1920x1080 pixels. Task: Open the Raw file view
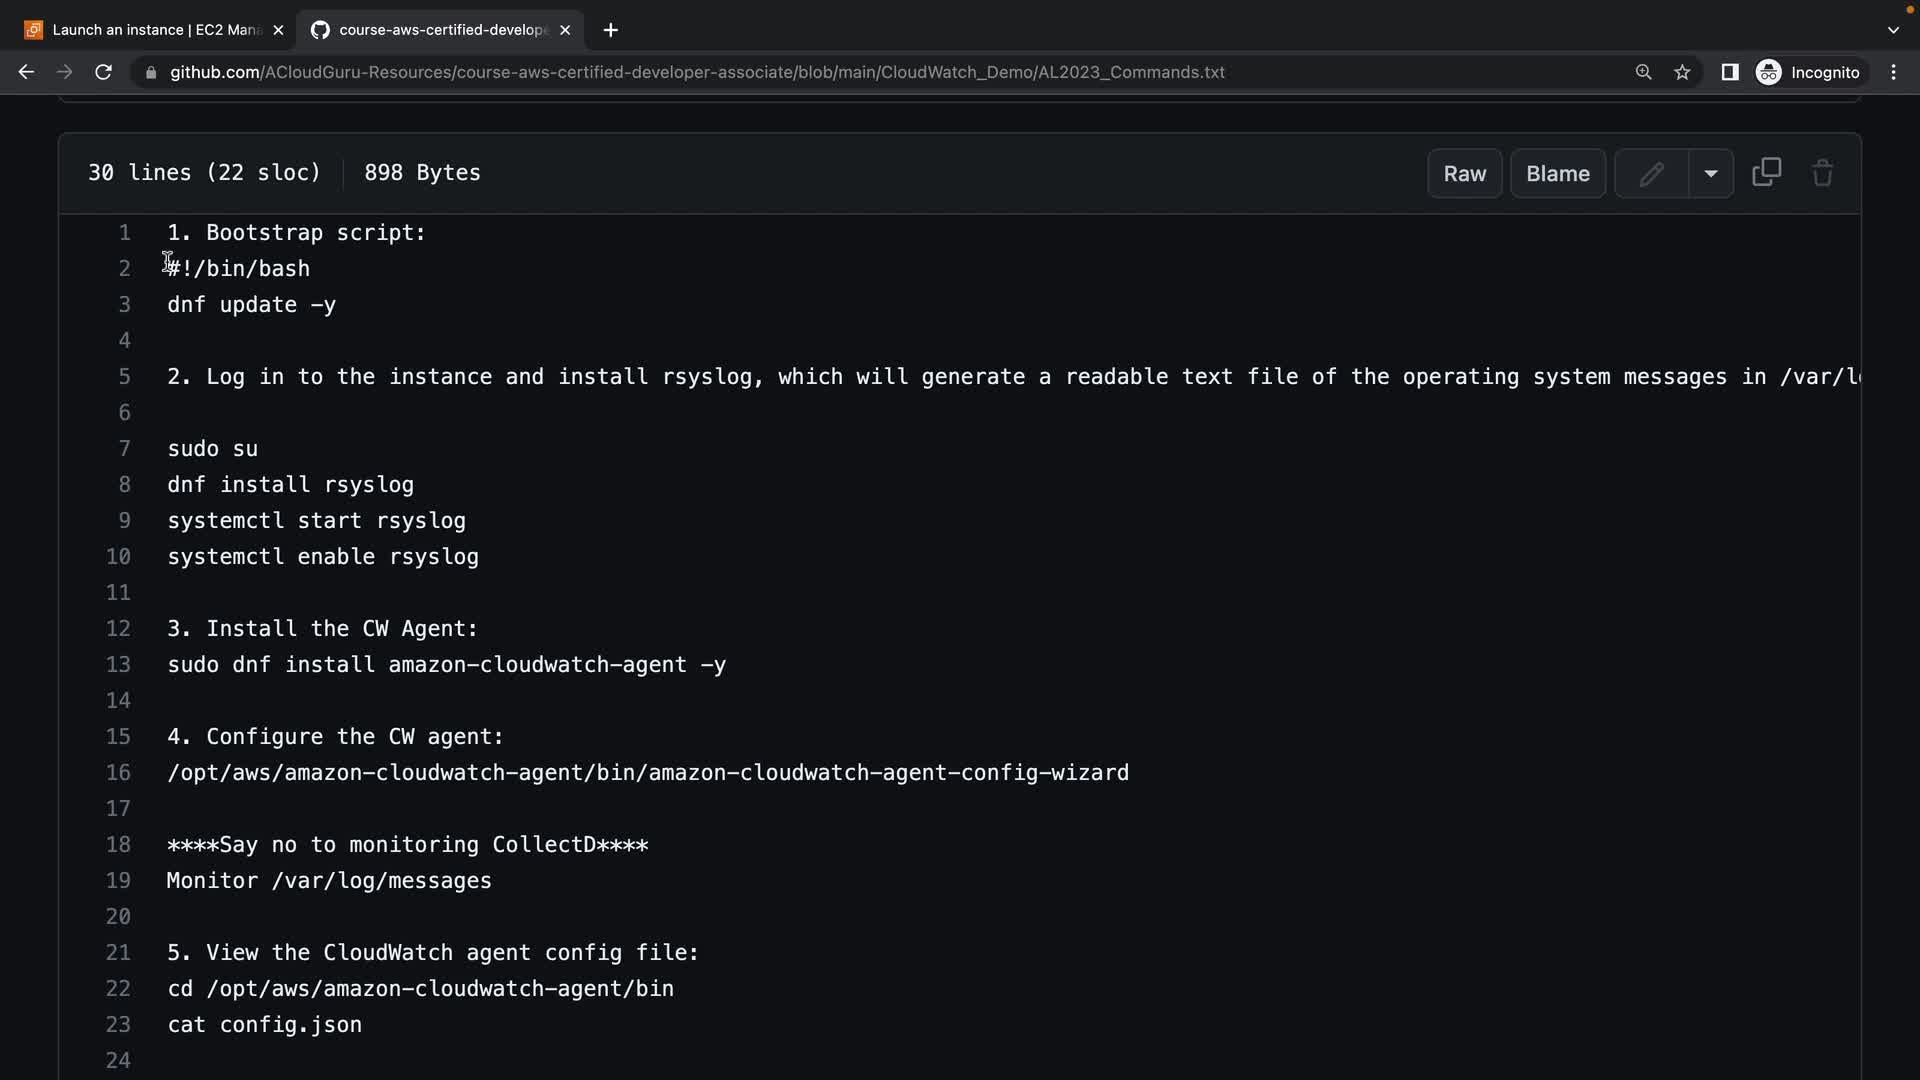(x=1464, y=174)
